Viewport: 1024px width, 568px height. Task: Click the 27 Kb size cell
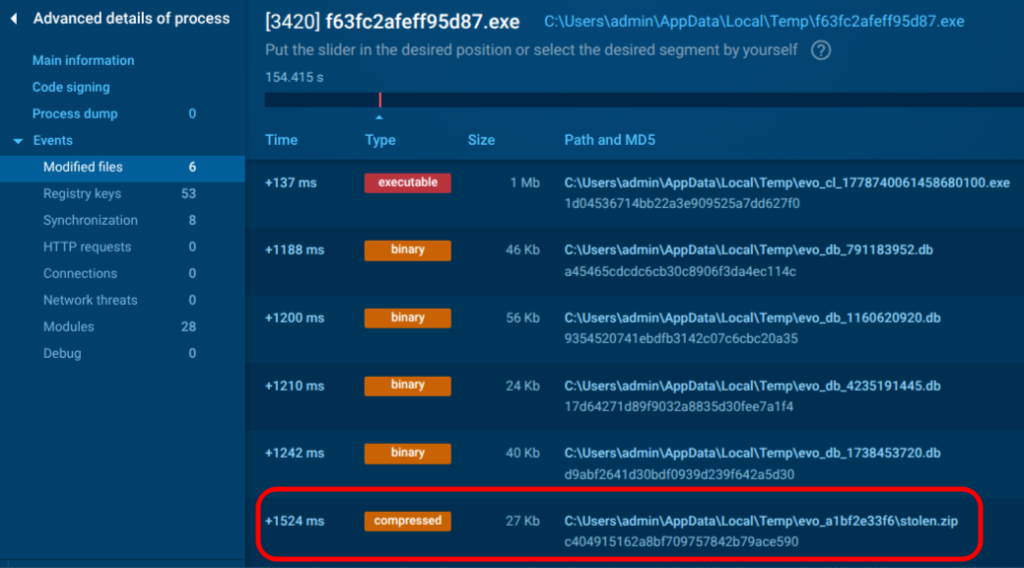point(522,522)
